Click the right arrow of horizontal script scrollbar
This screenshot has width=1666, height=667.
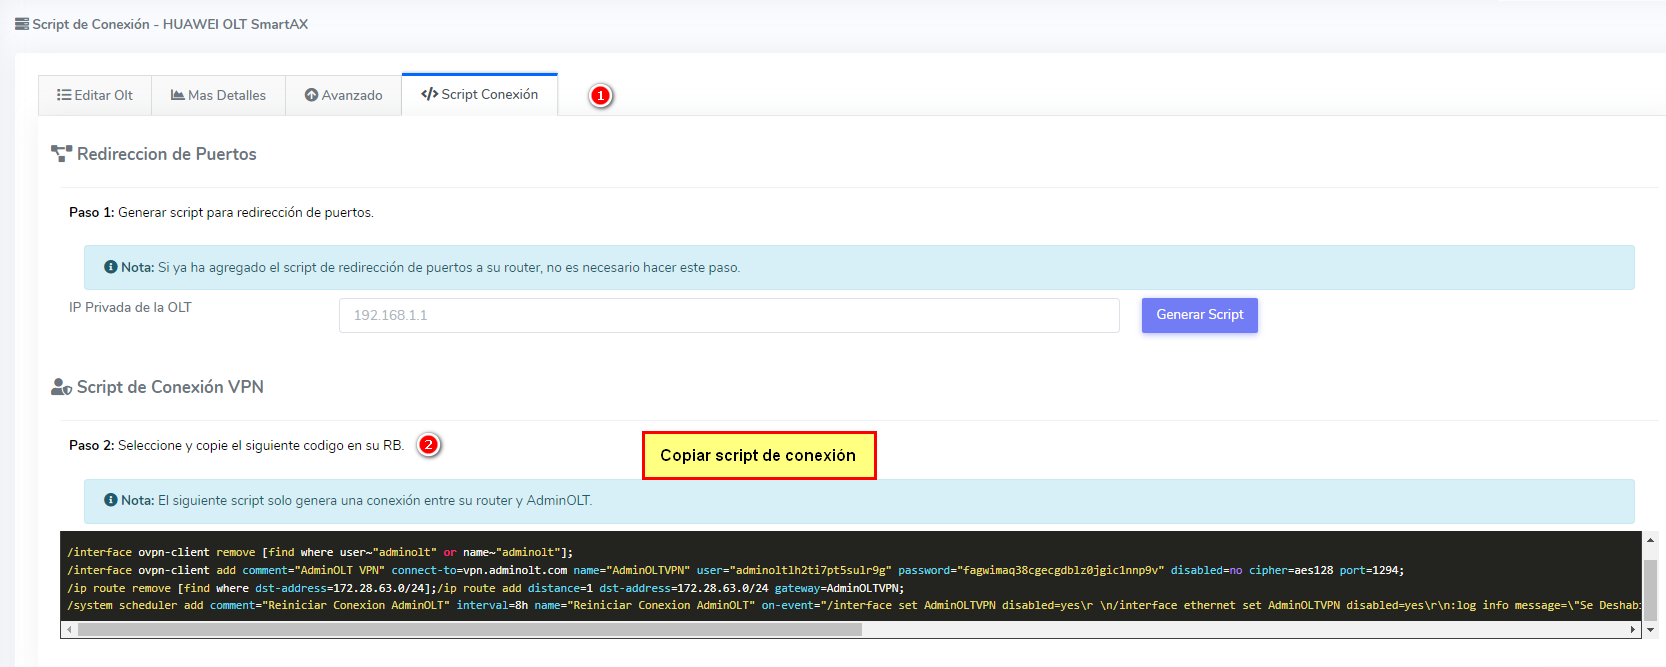pyautogui.click(x=1633, y=630)
